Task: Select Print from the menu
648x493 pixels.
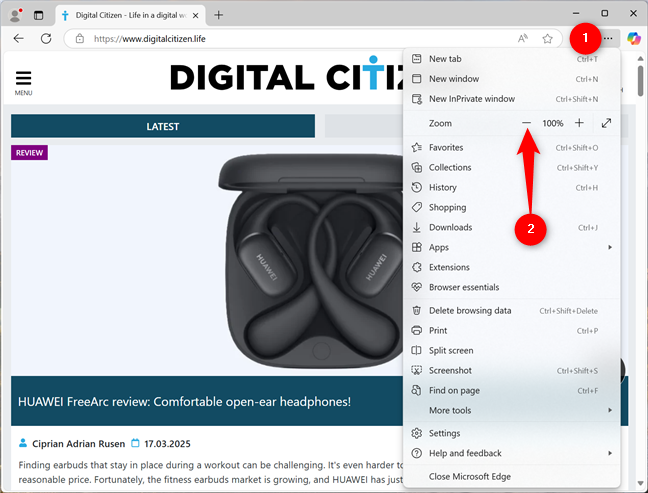Action: point(512,331)
